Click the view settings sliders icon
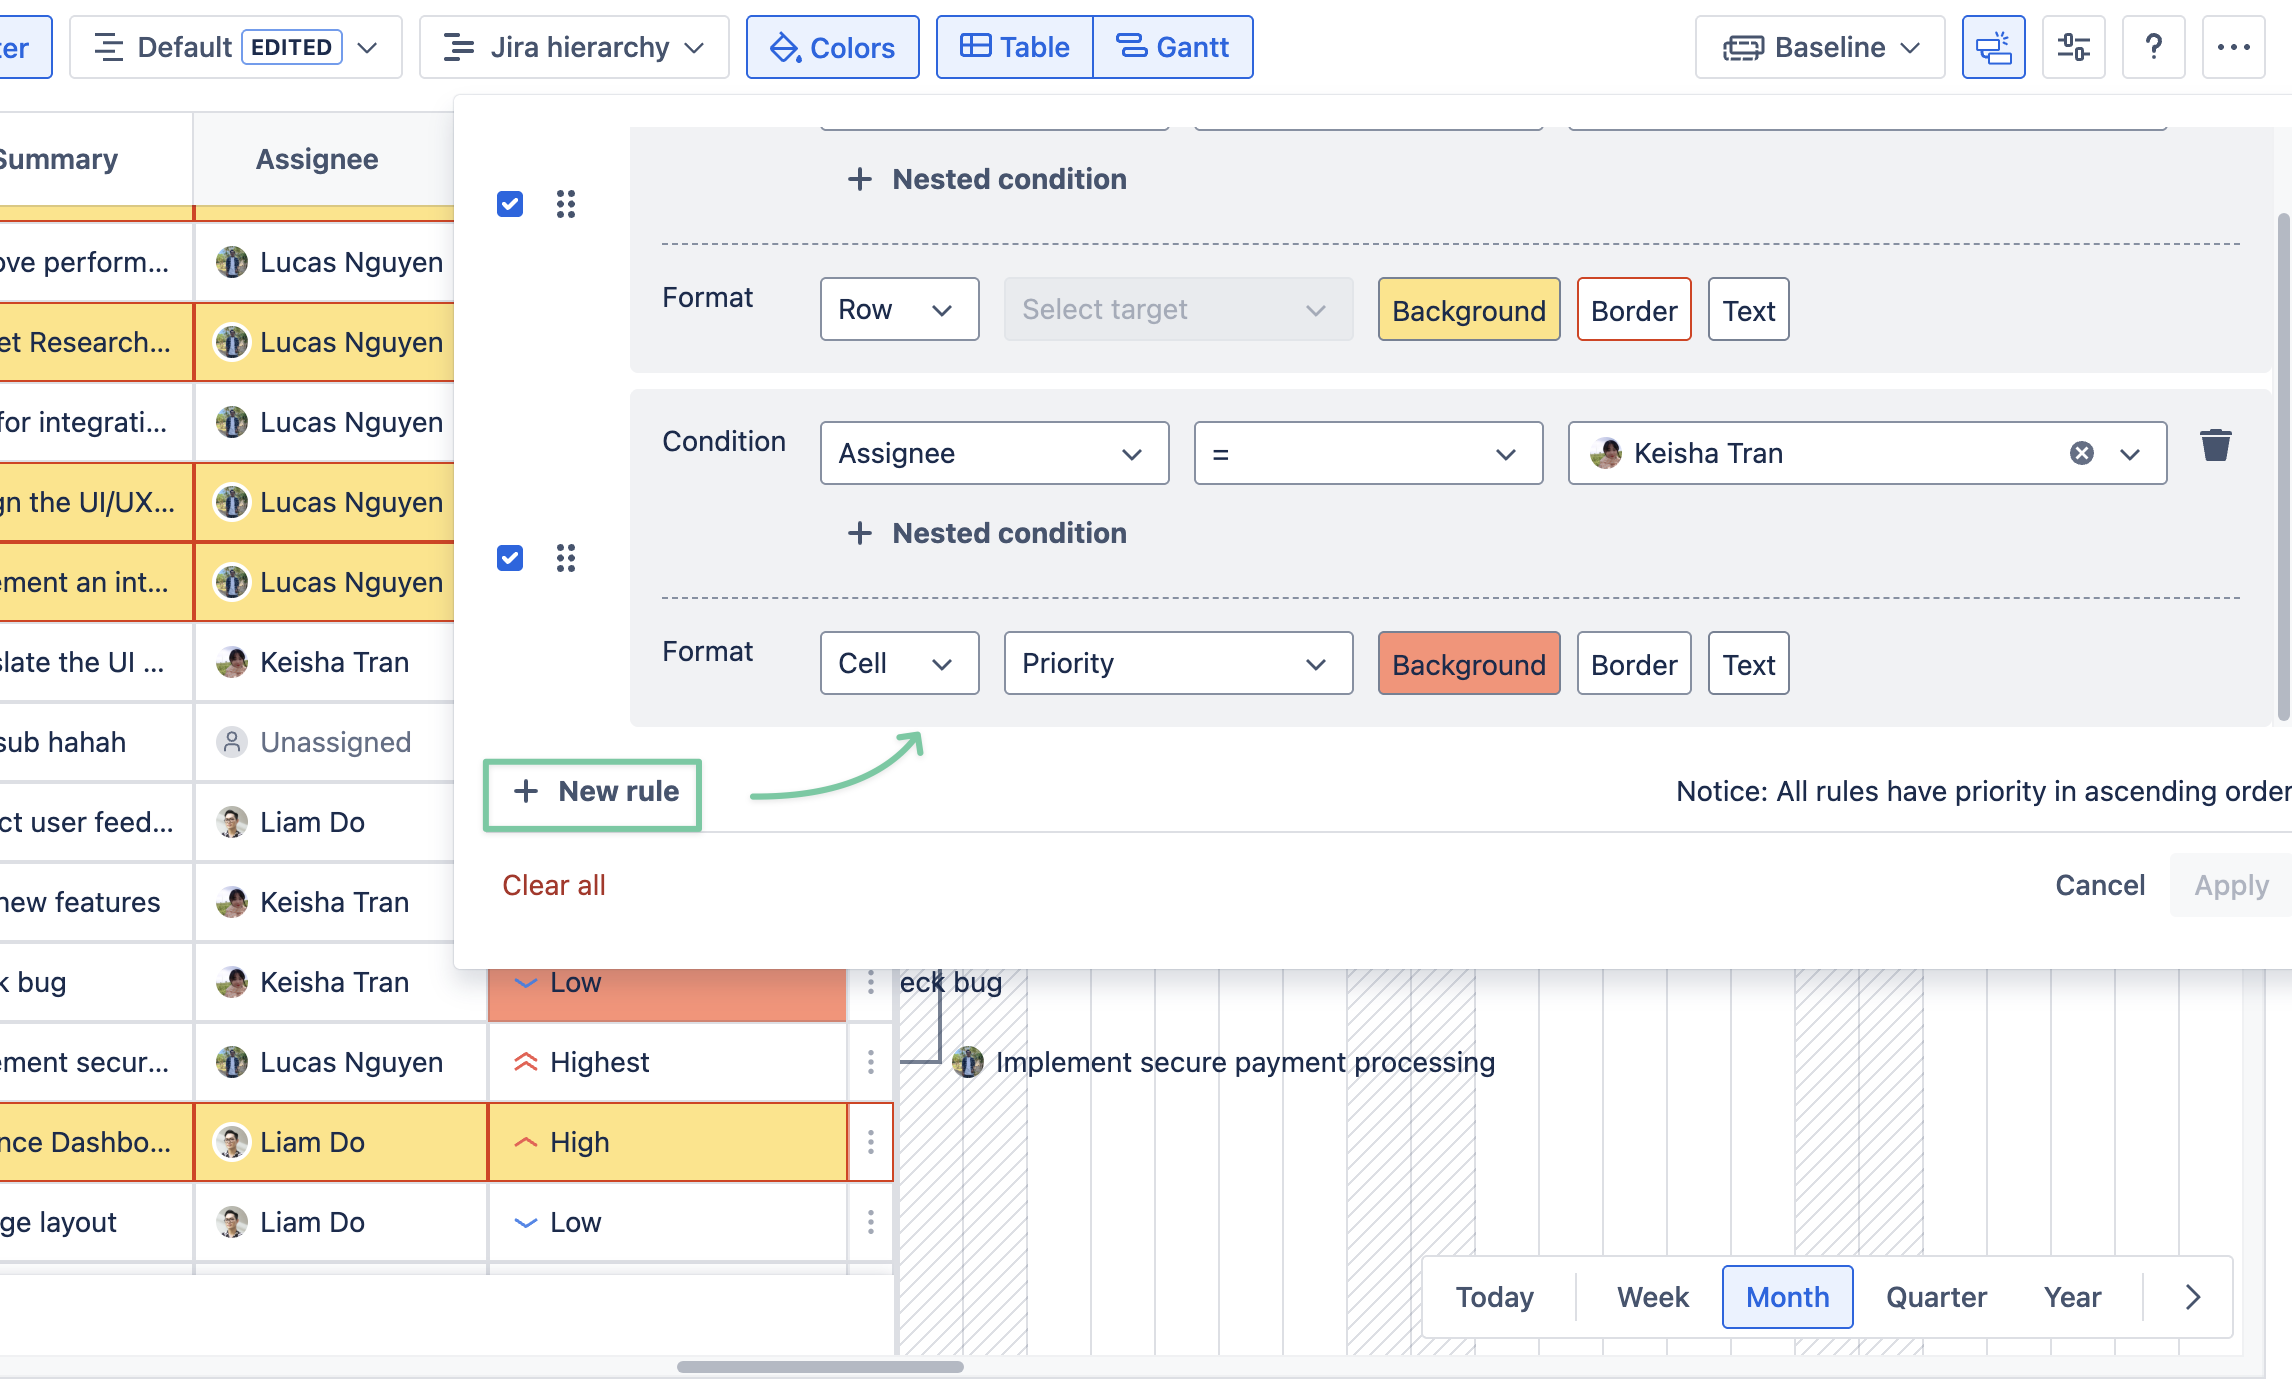This screenshot has width=2292, height=1379. pos(2073,47)
